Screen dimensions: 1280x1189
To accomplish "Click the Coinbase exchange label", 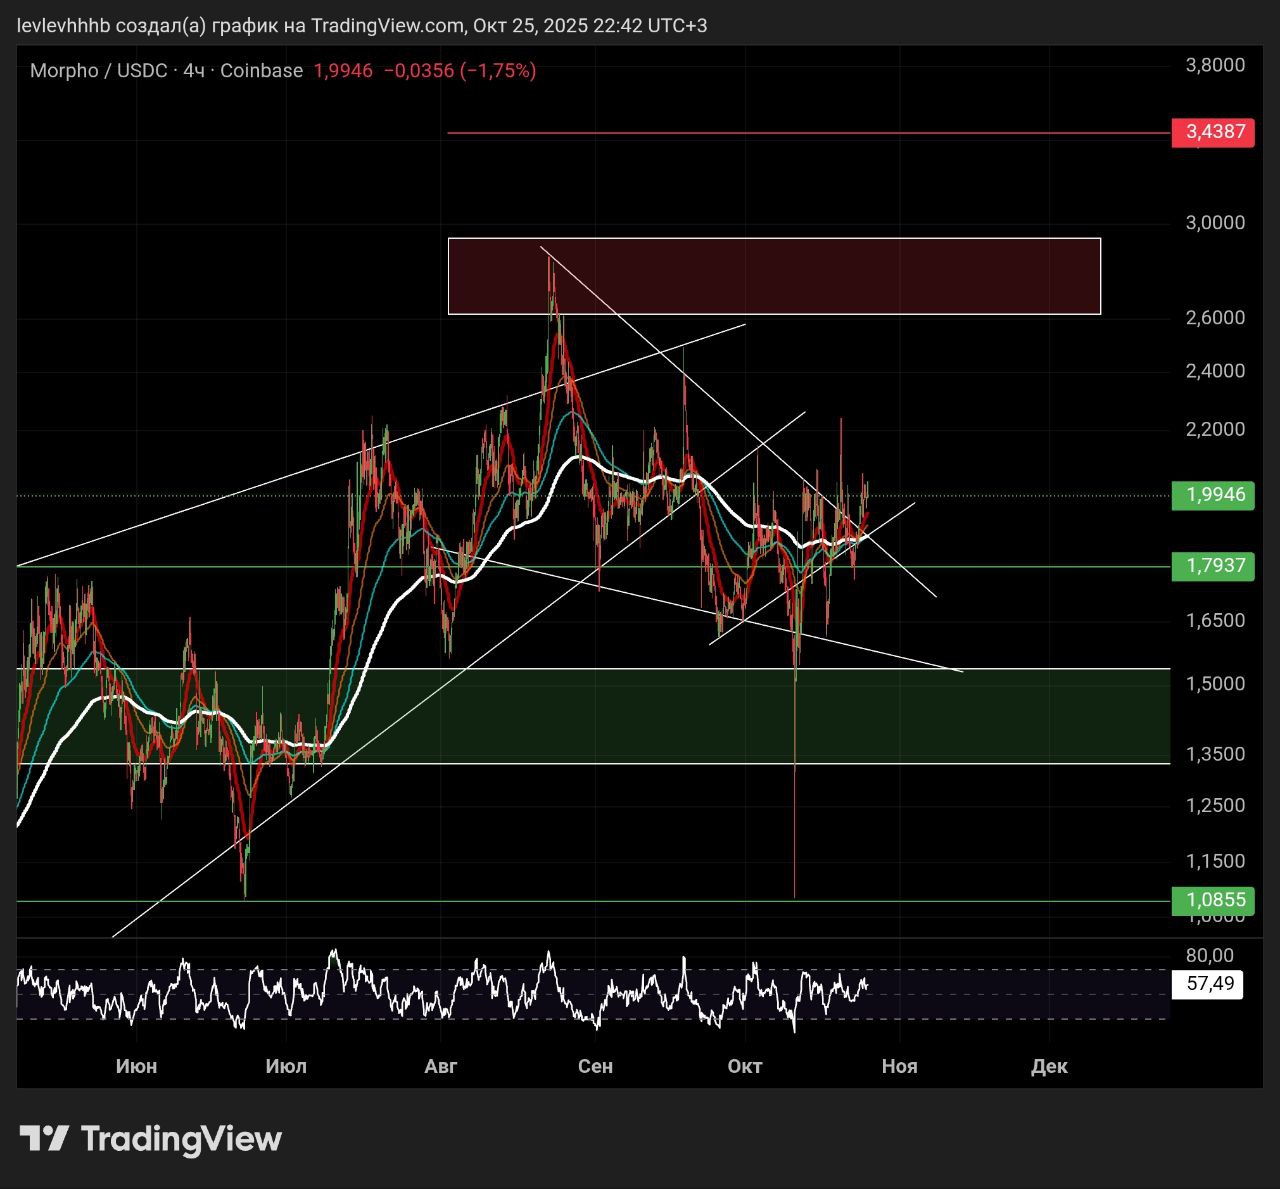I will 261,71.
